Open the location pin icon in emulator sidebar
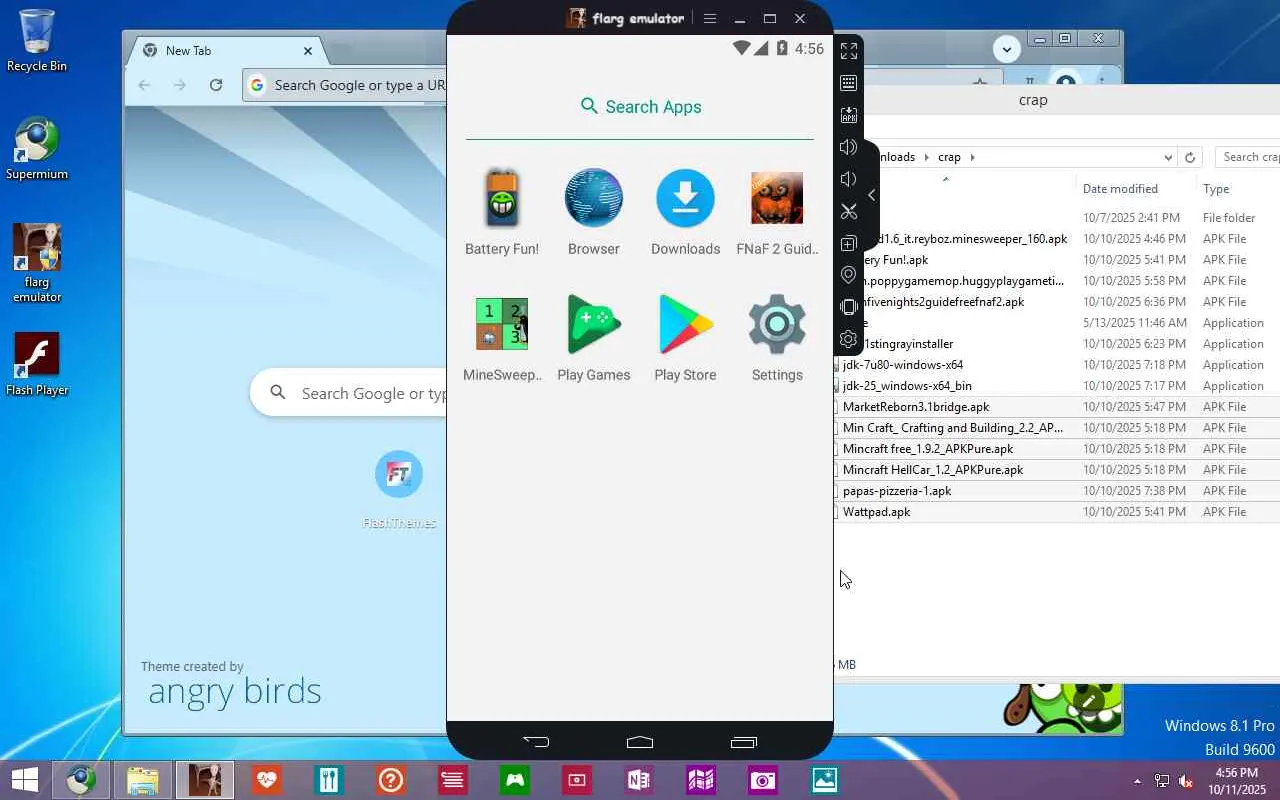Screen dimensions: 1280x800 (x=849, y=275)
